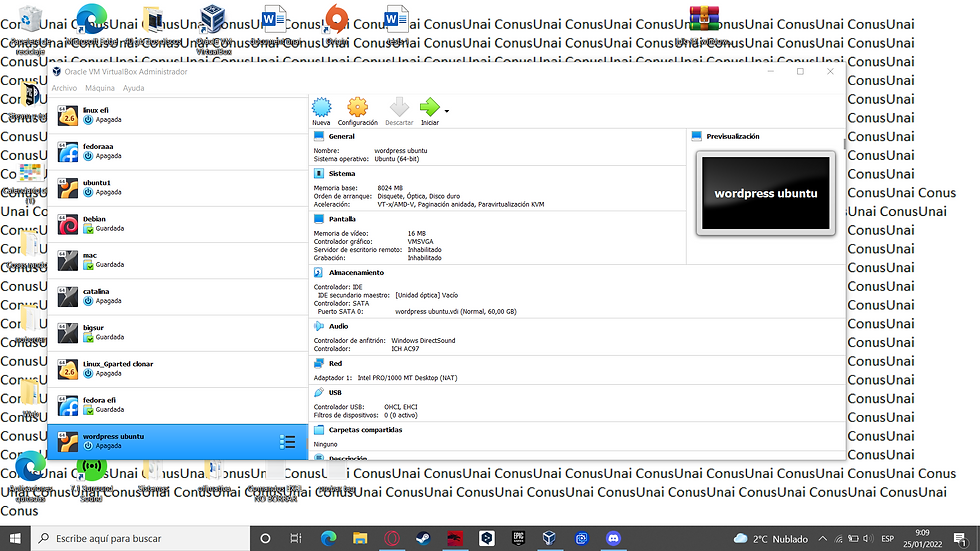Screen dimensions: 980x551
Task: Open Discord from taskbar
Action: (613, 539)
